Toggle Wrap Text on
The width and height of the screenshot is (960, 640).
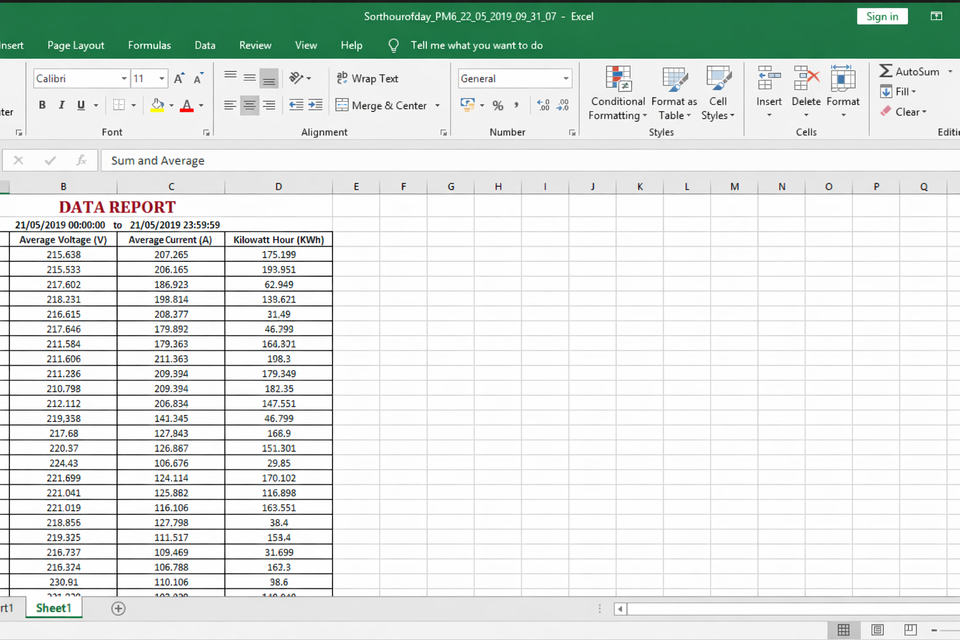click(x=367, y=78)
